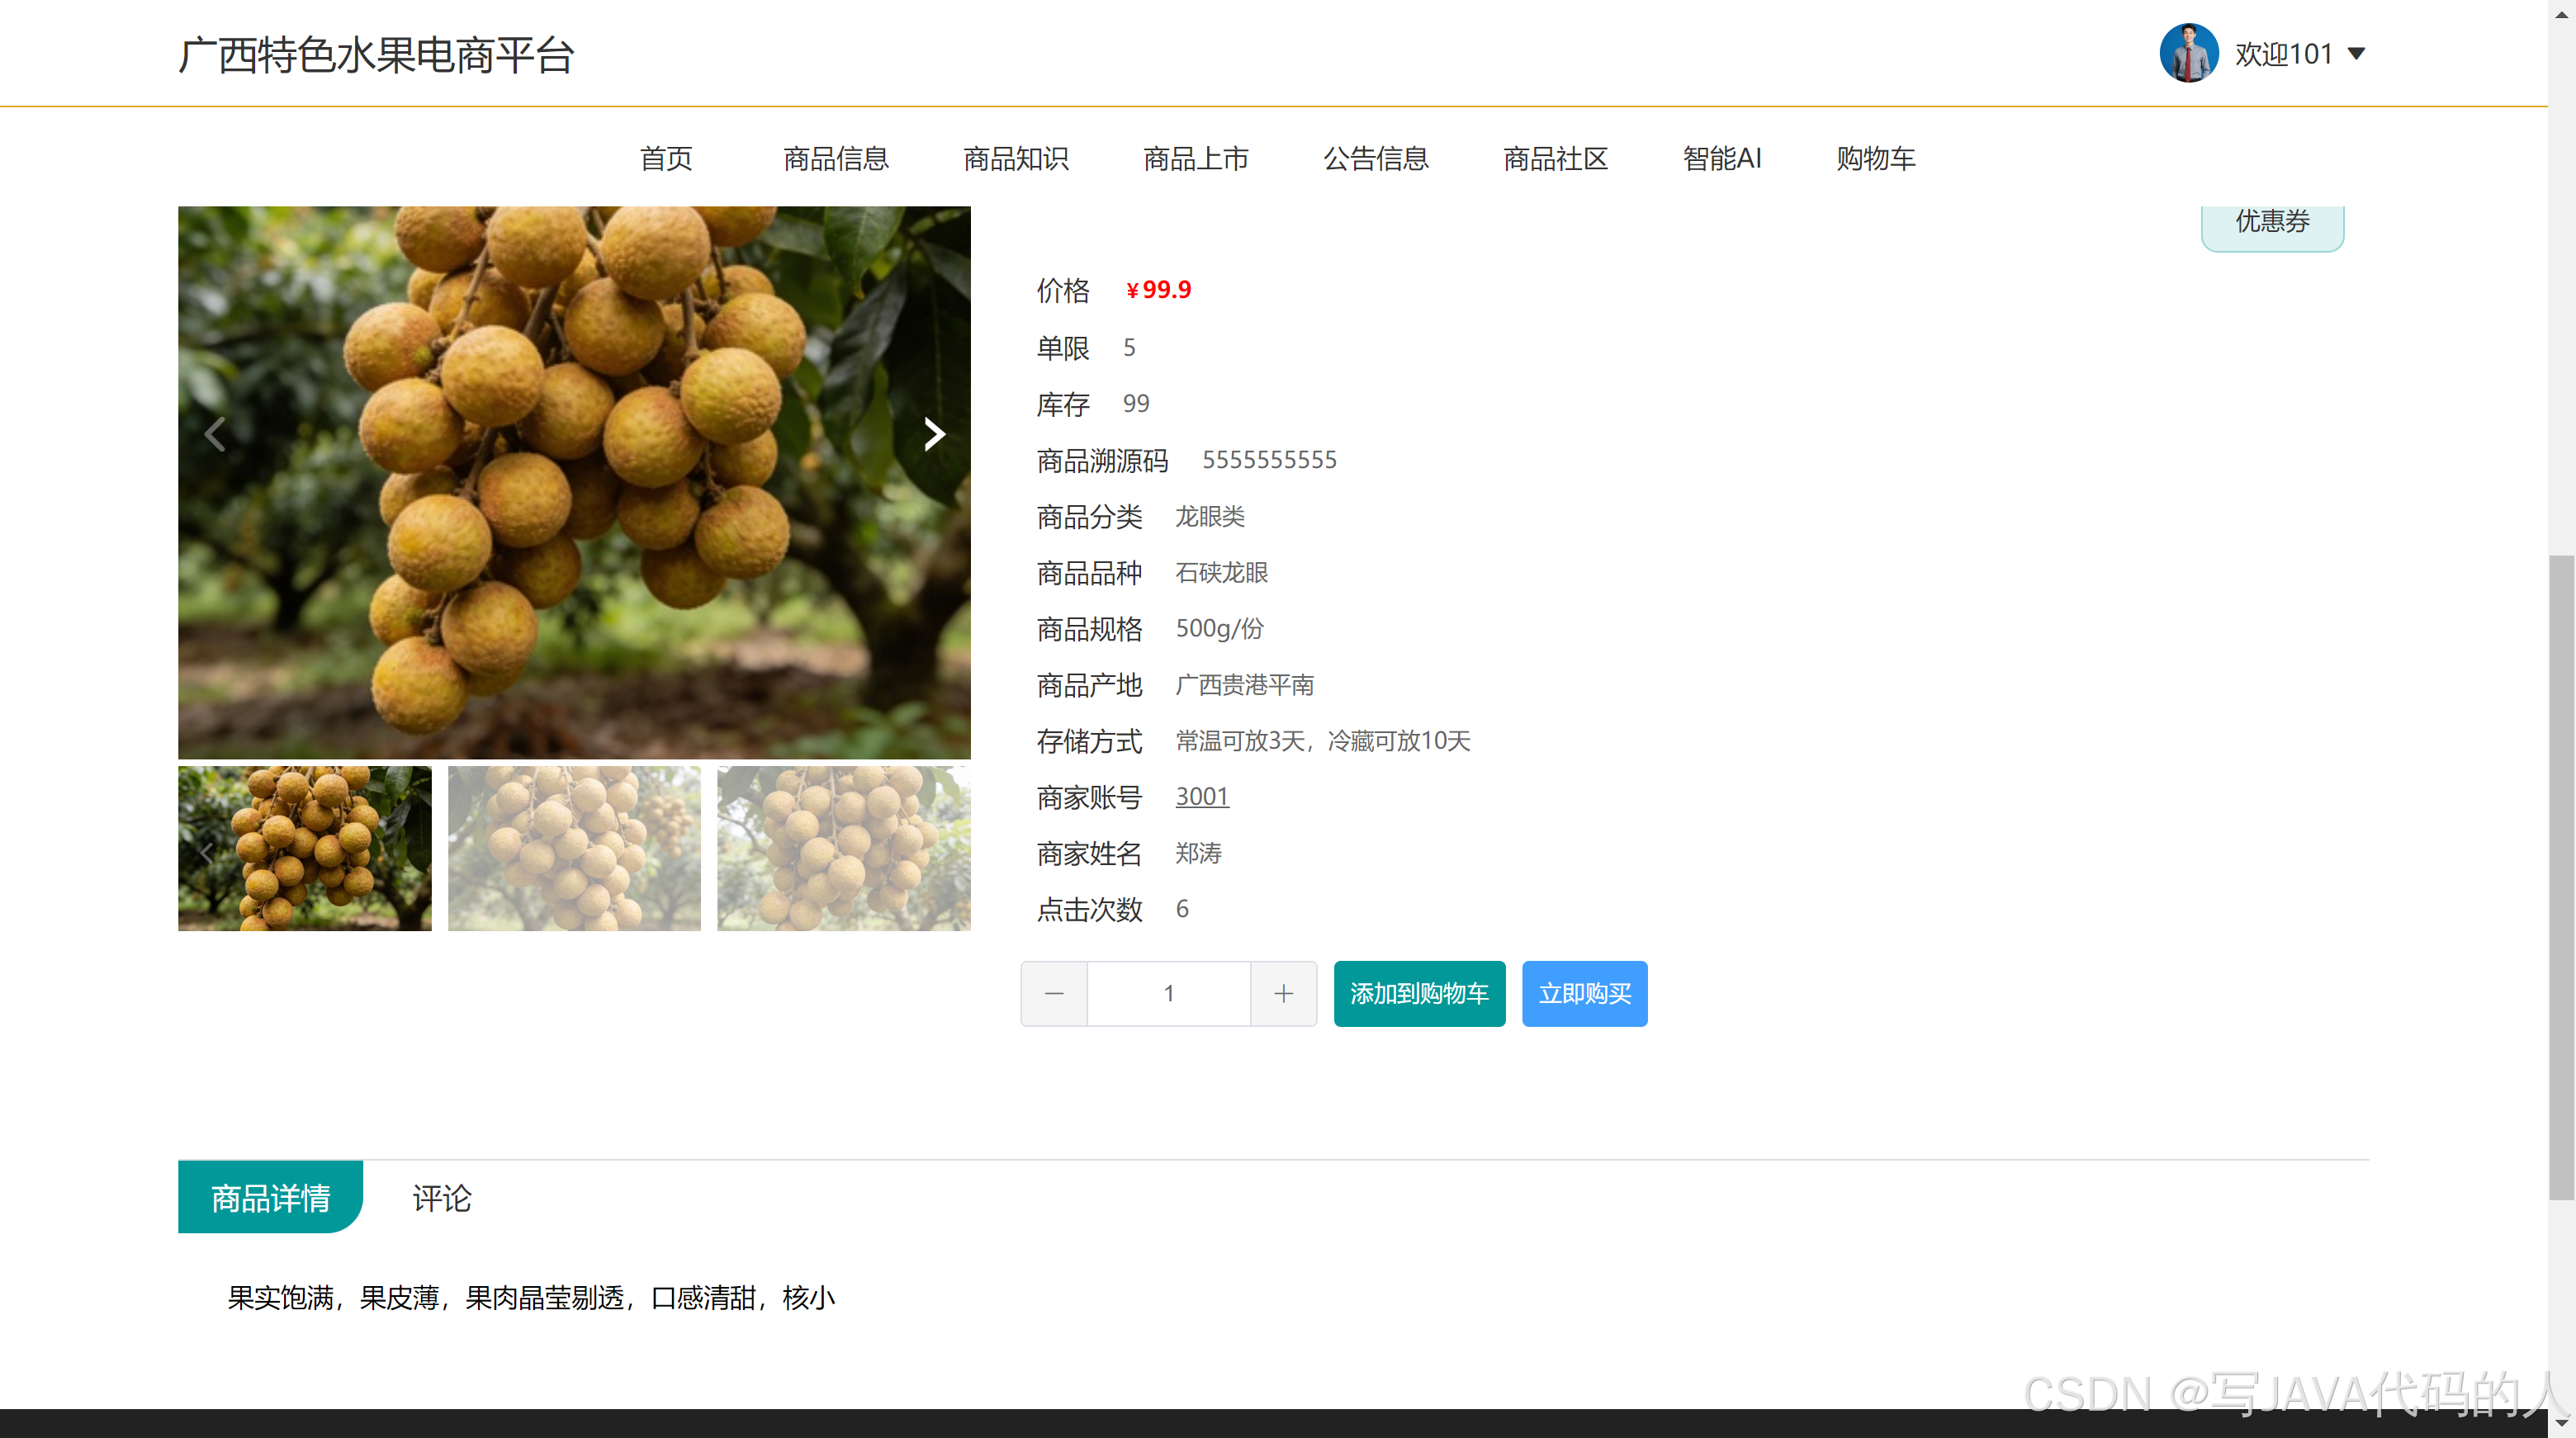
Task: Expand the 欢迎101 account dropdown arrow
Action: 2357,54
